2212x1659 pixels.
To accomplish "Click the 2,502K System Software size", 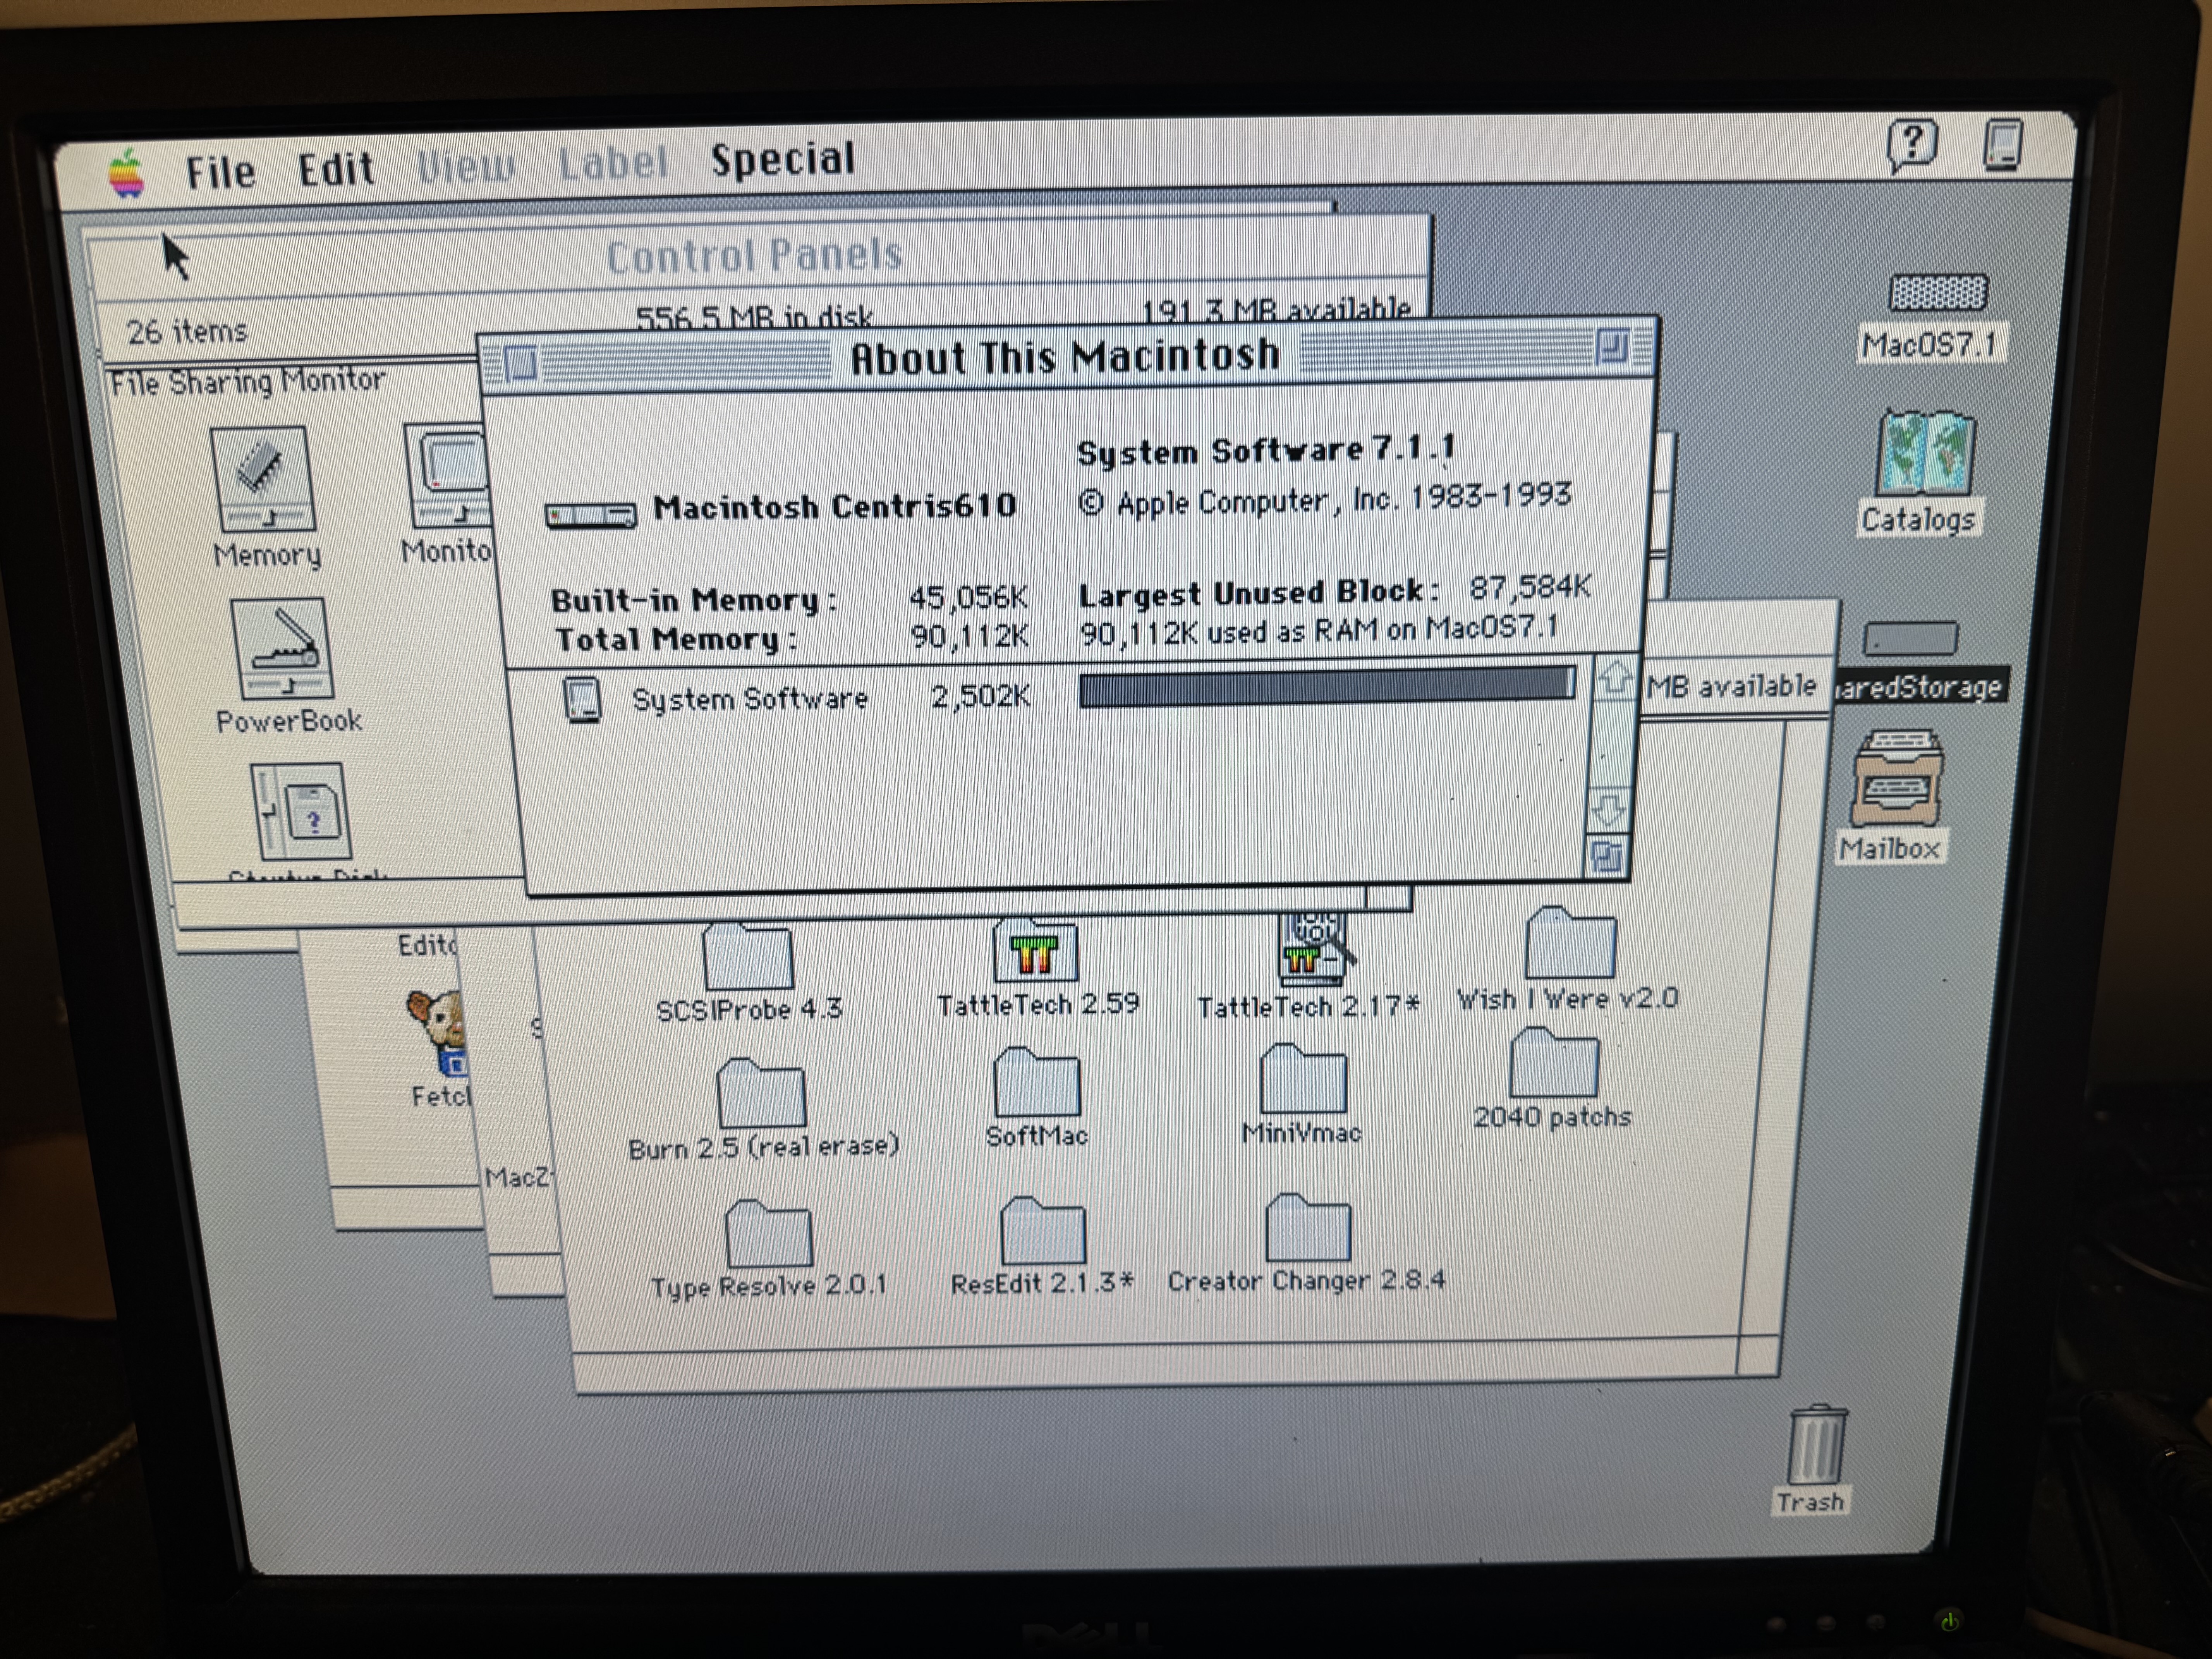I will click(980, 696).
